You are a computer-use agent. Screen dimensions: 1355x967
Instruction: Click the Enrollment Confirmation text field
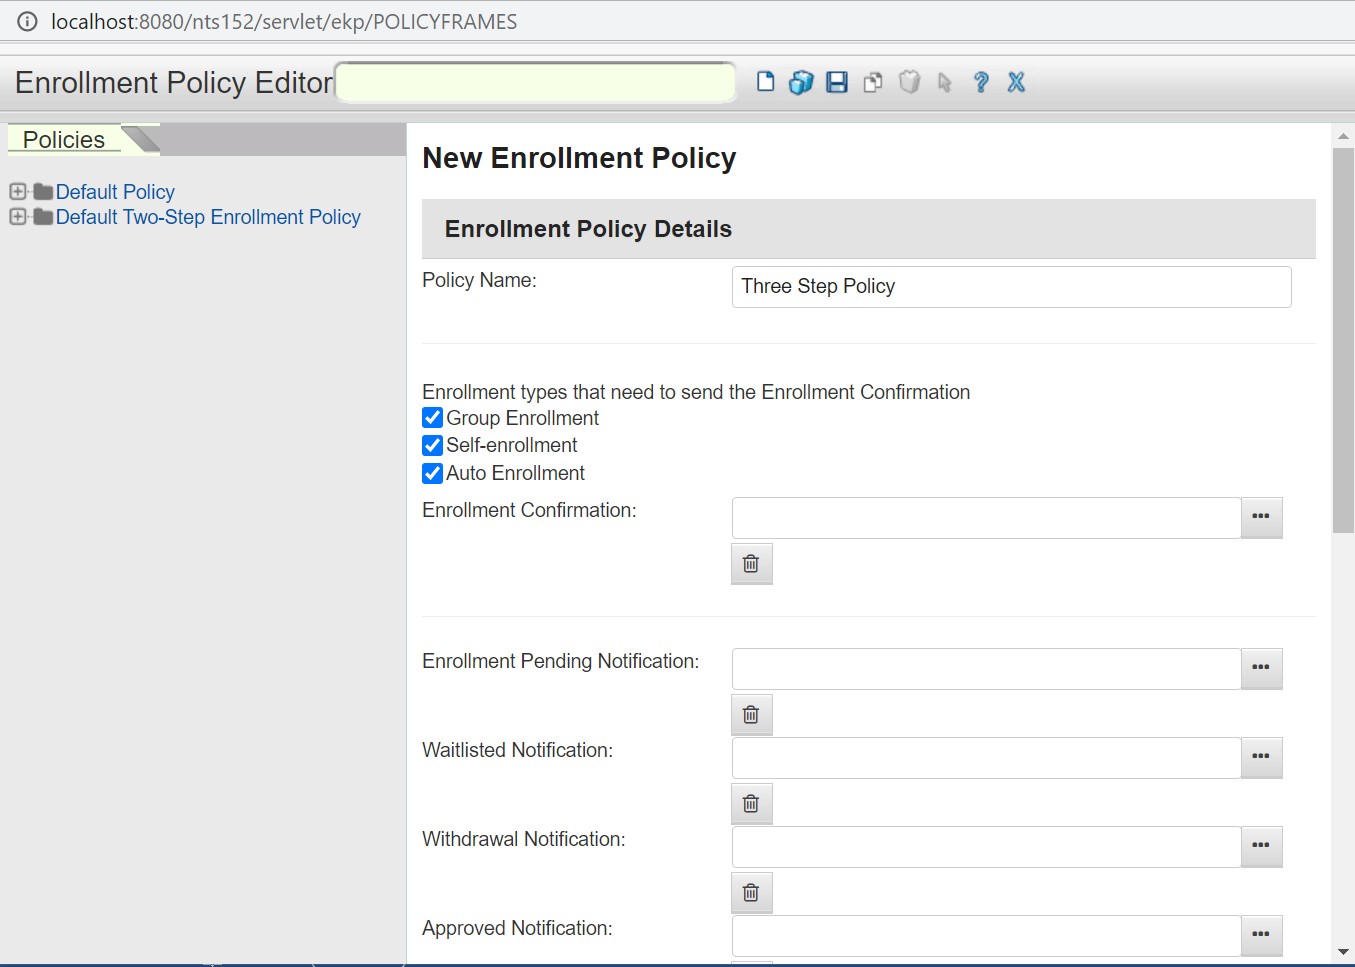point(986,517)
